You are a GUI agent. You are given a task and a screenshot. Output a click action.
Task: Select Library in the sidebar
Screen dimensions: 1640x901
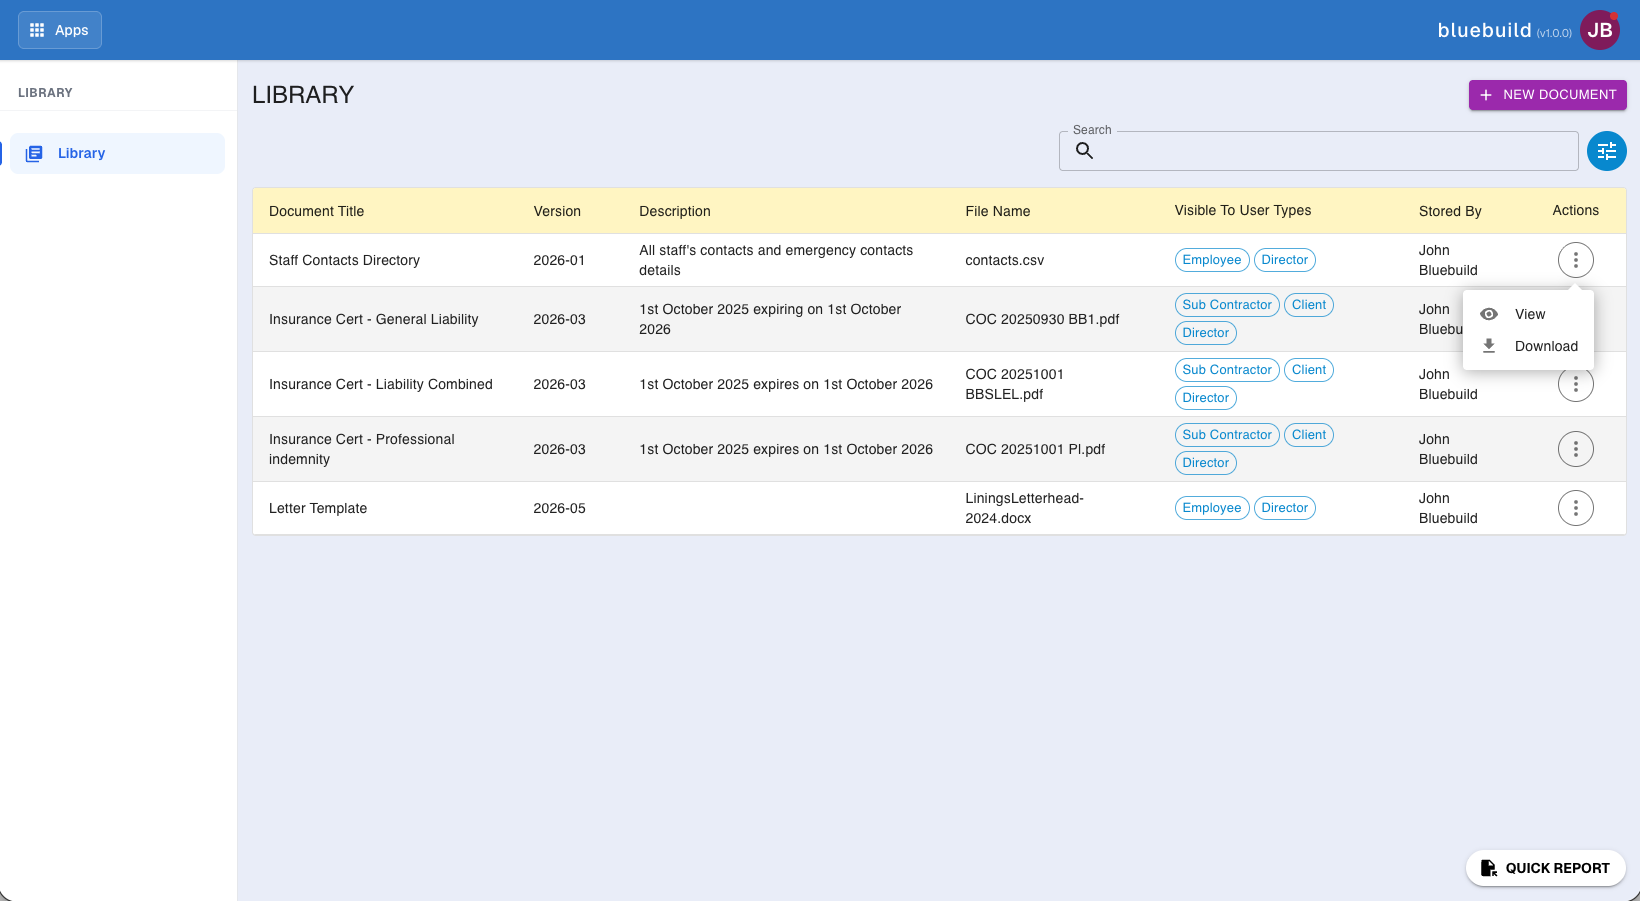(x=117, y=153)
